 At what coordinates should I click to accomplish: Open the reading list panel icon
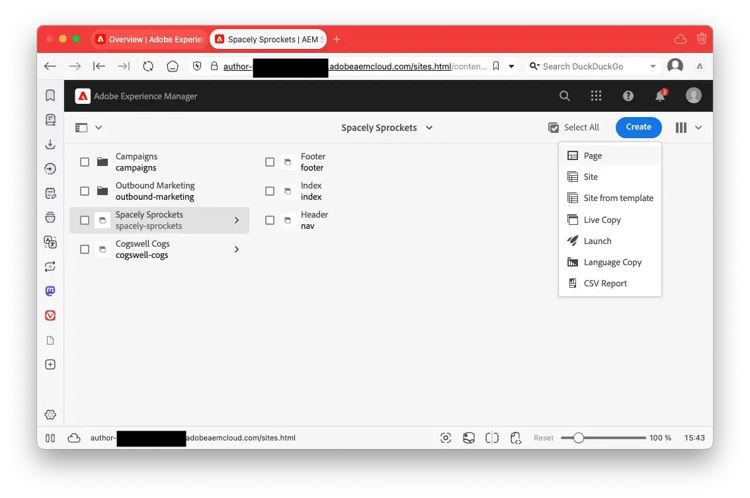coord(50,120)
